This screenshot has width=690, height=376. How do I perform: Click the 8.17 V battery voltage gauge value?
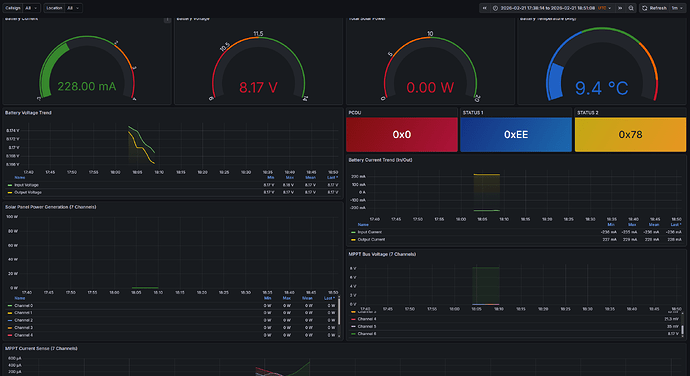pos(258,87)
